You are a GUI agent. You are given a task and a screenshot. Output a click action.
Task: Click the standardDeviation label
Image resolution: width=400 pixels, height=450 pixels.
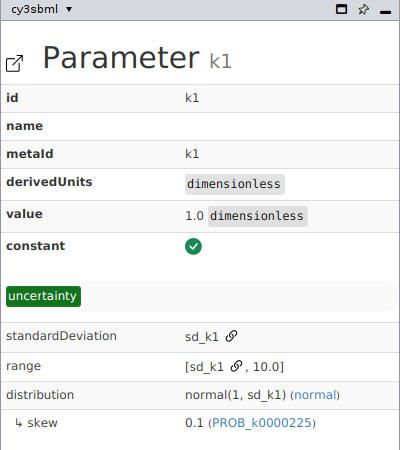pyautogui.click(x=61, y=336)
